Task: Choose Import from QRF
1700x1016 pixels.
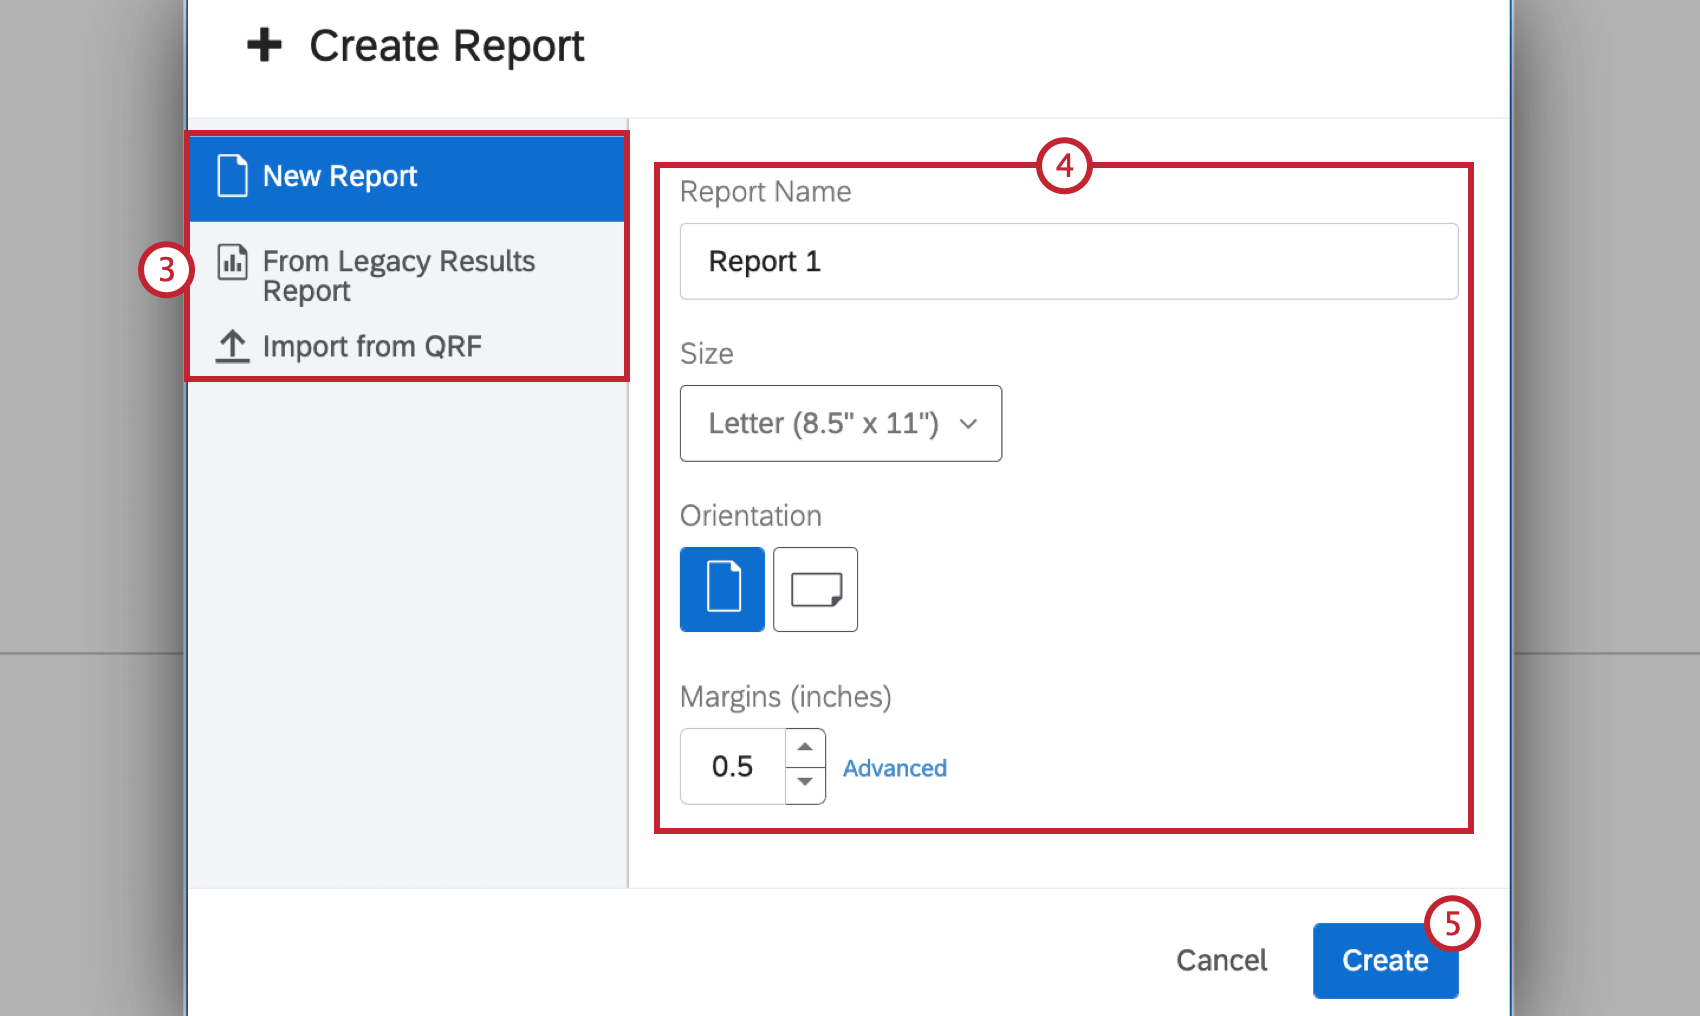Action: [x=372, y=346]
